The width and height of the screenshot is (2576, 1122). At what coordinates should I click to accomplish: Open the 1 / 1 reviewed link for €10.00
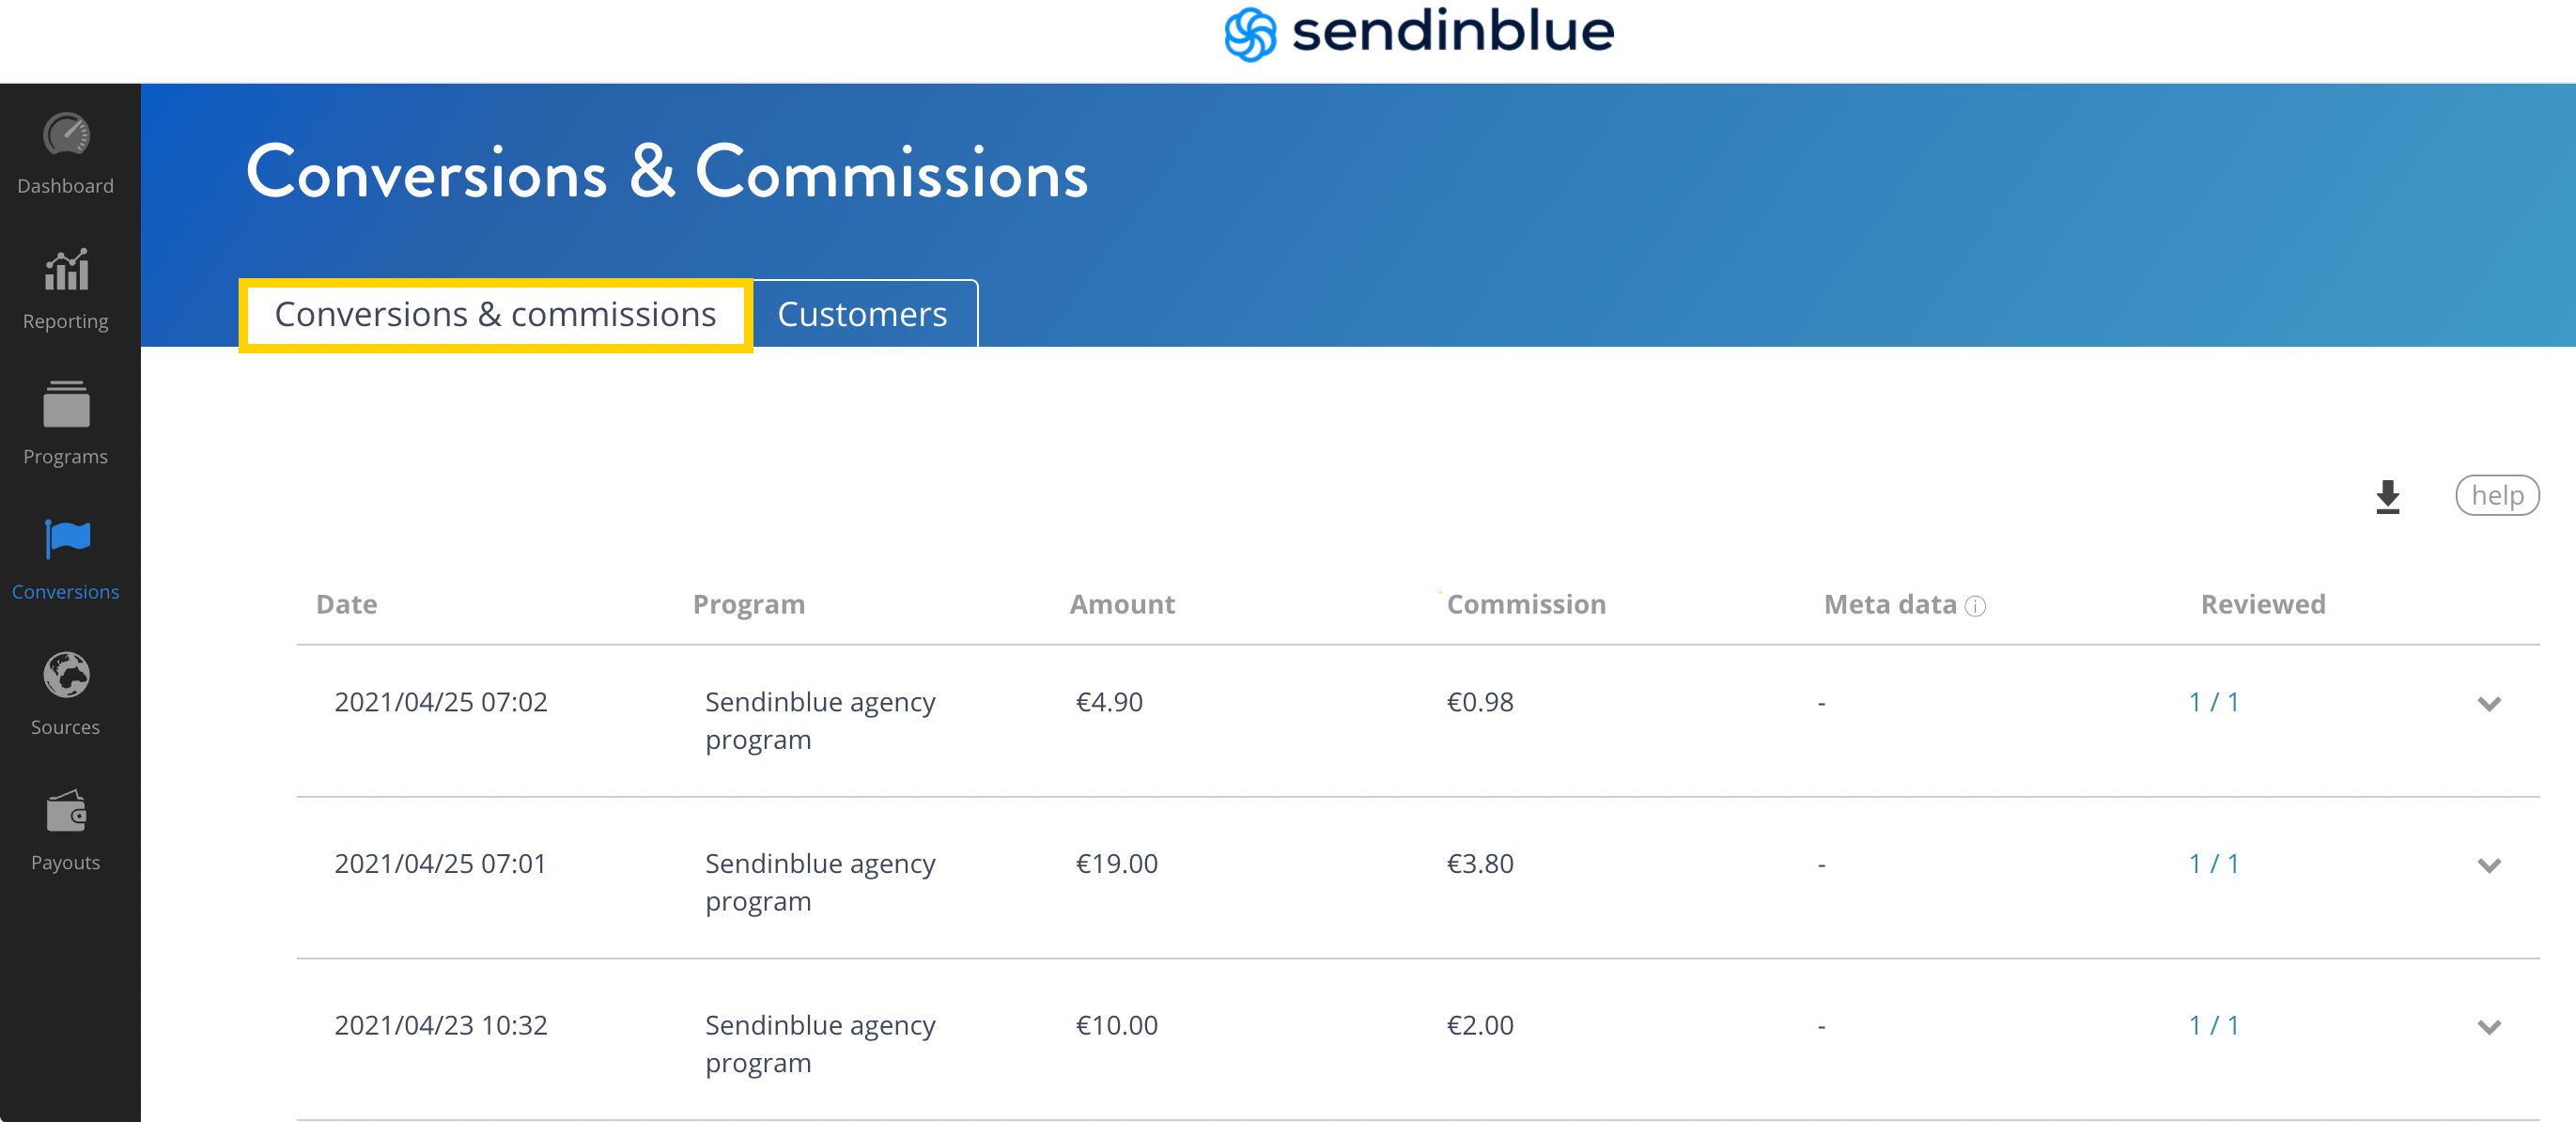(x=2213, y=1024)
